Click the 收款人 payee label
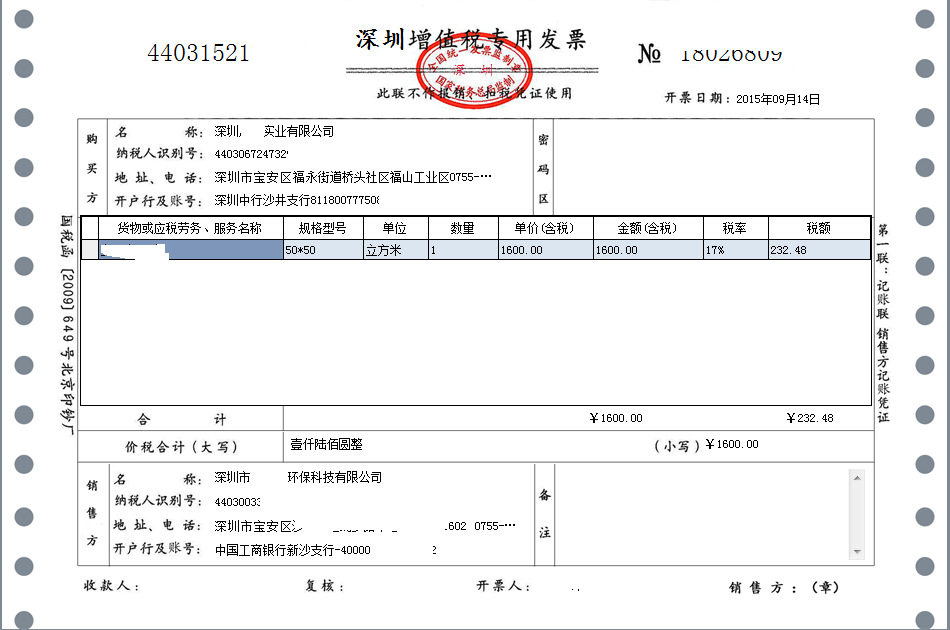 [x=111, y=586]
